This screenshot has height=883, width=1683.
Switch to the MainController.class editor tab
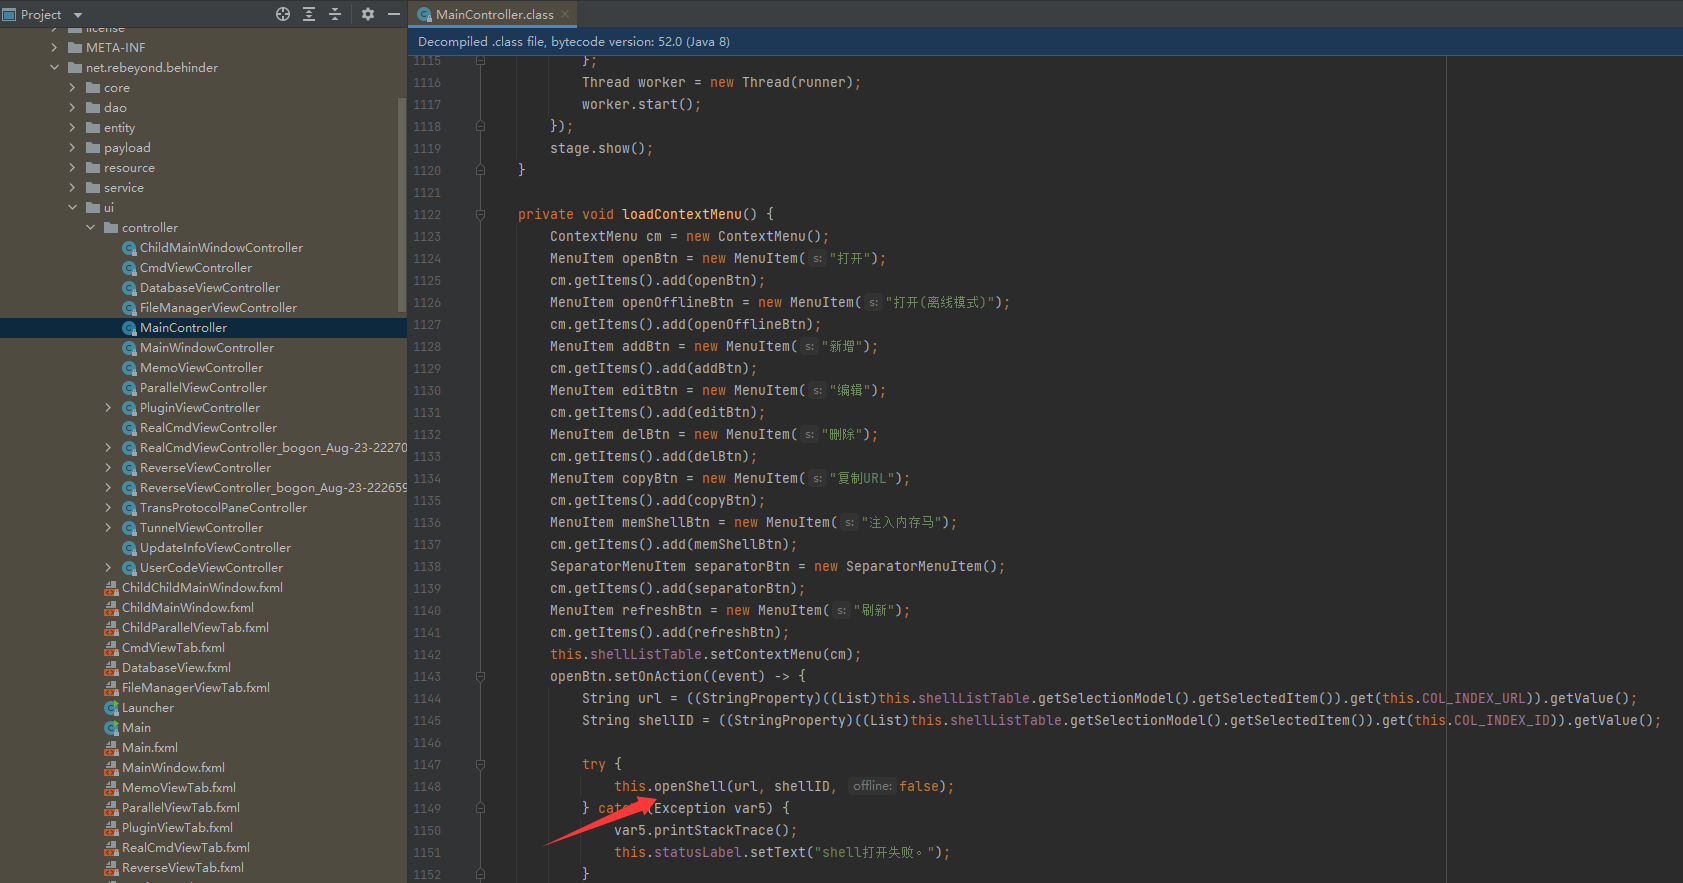click(493, 14)
